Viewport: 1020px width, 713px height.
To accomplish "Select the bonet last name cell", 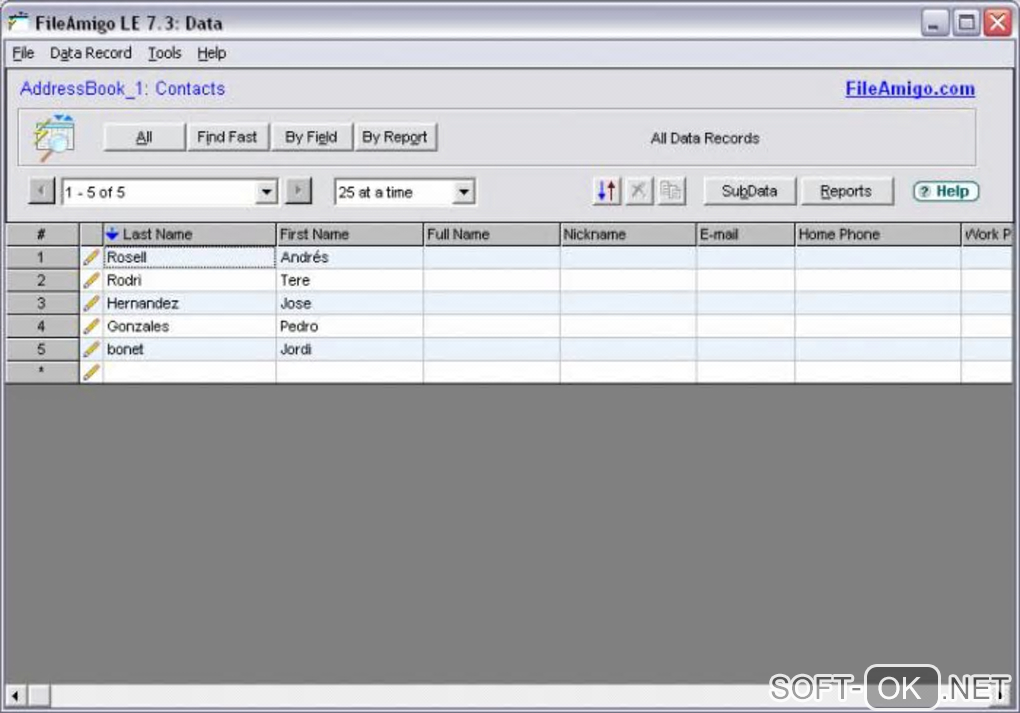I will pos(189,349).
